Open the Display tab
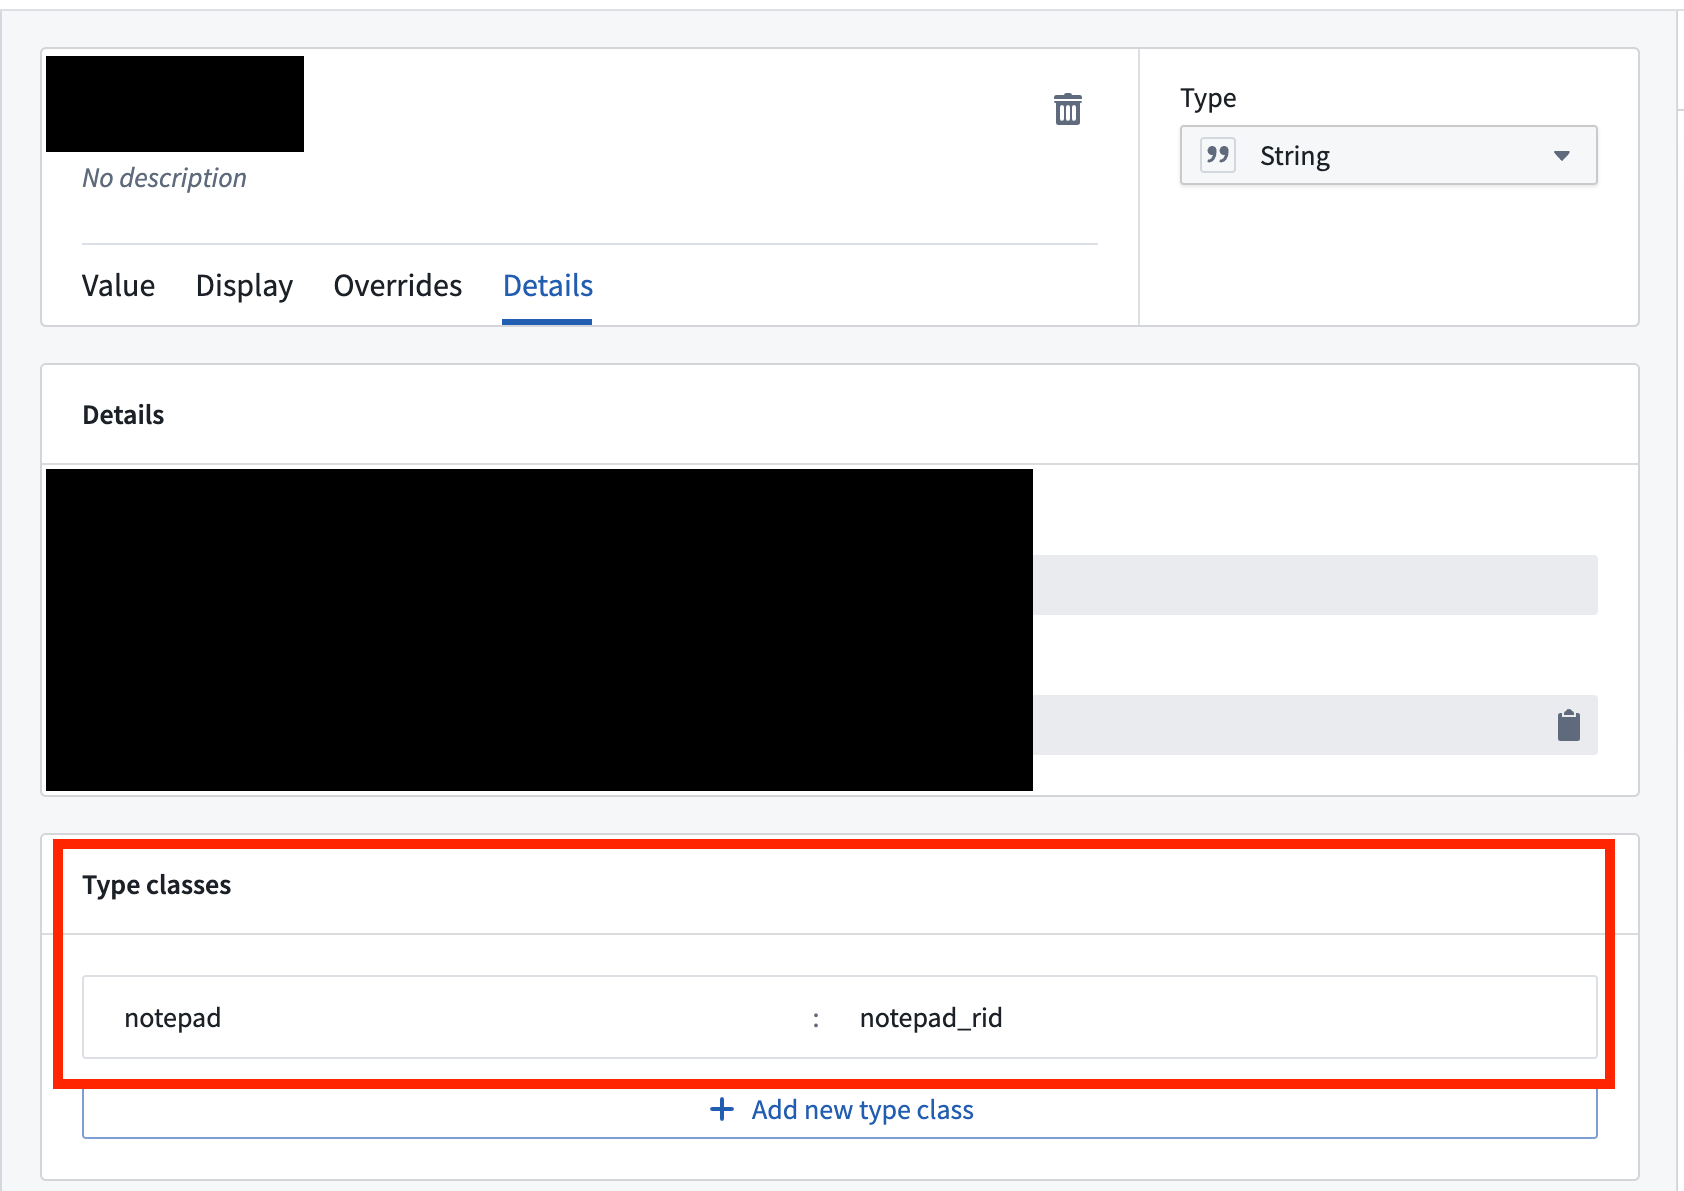This screenshot has height=1191, width=1684. [x=244, y=286]
